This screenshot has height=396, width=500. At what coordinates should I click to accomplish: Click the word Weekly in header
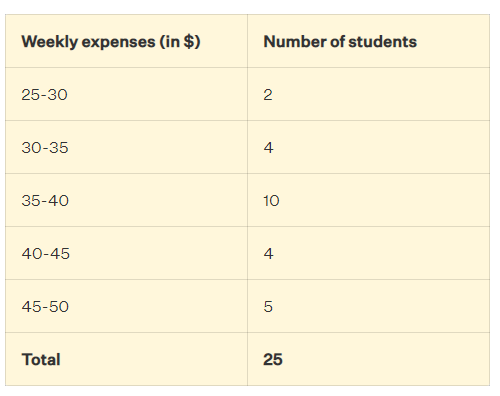click(50, 42)
